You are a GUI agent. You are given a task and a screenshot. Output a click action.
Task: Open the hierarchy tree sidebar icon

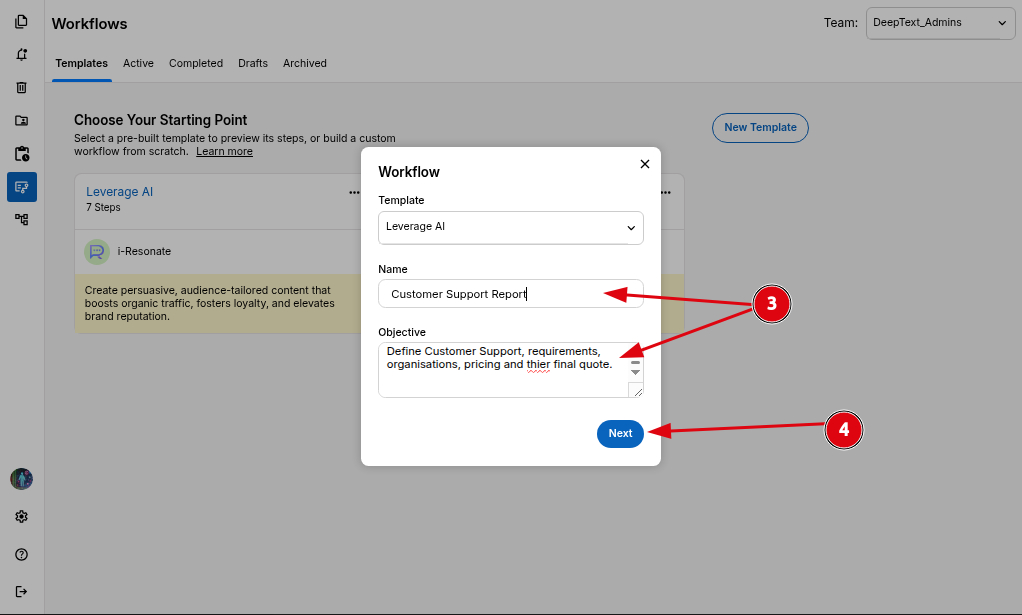(x=22, y=219)
